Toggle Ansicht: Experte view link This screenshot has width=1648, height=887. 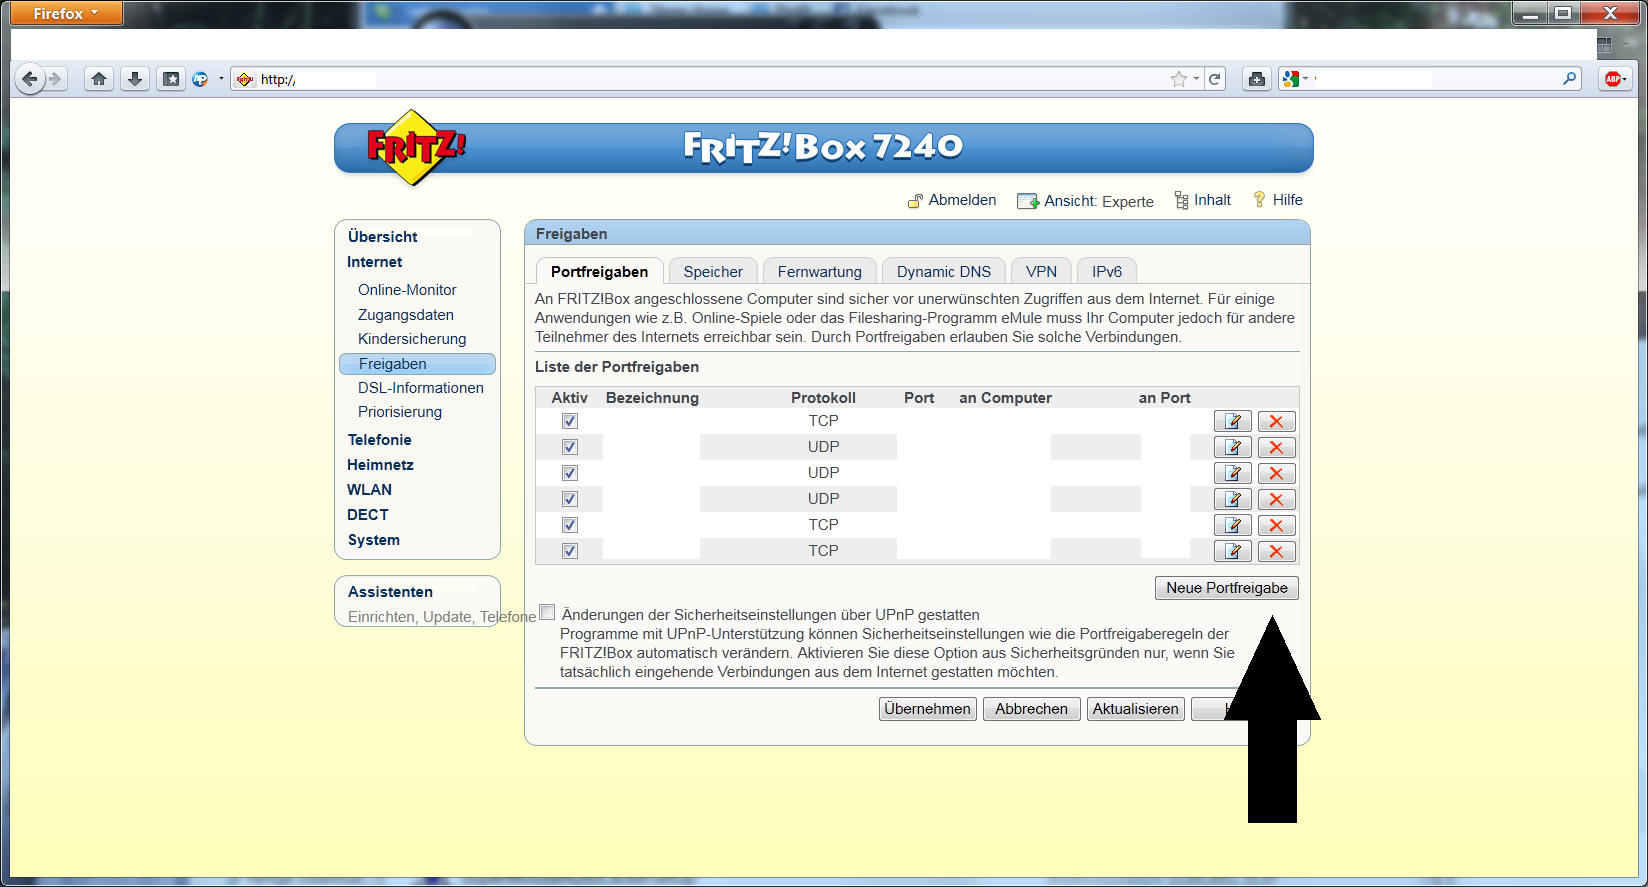click(1085, 201)
